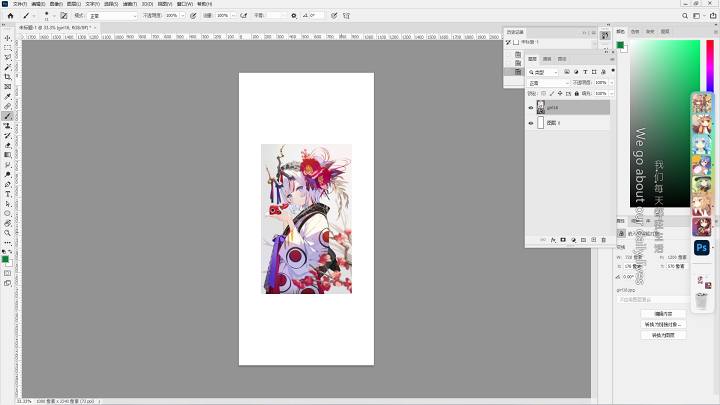Add a layer style with fx icon
Screen dimensions: 720x405
coord(553,240)
